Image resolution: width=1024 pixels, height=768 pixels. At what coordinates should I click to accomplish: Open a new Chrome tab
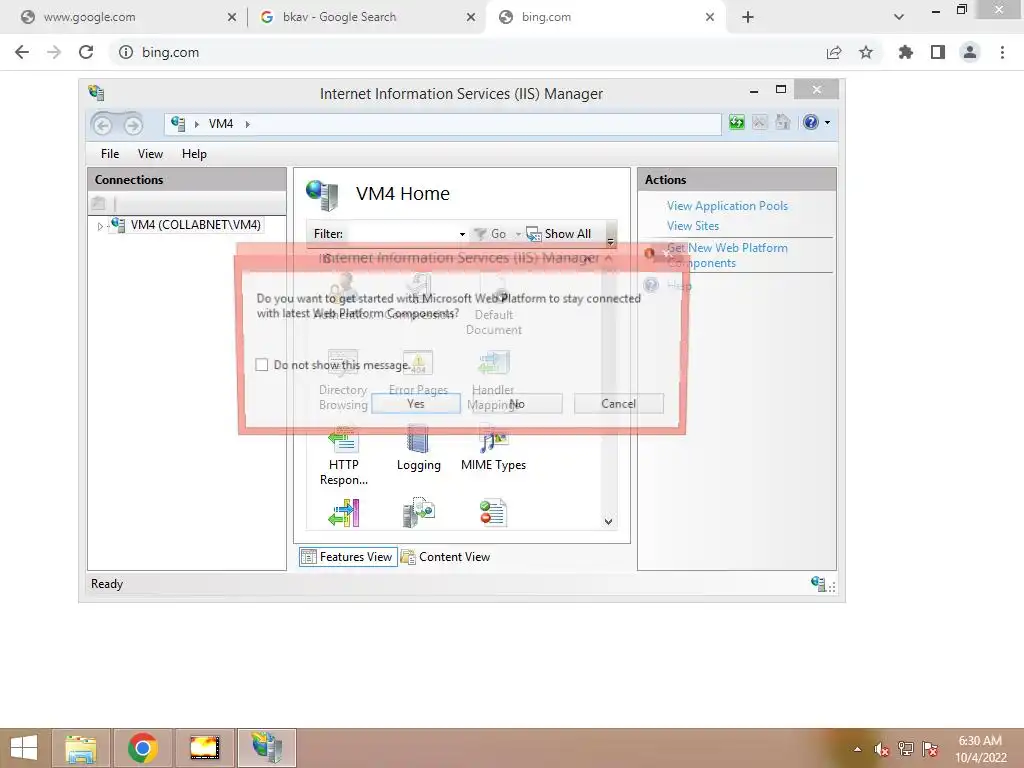click(x=748, y=17)
